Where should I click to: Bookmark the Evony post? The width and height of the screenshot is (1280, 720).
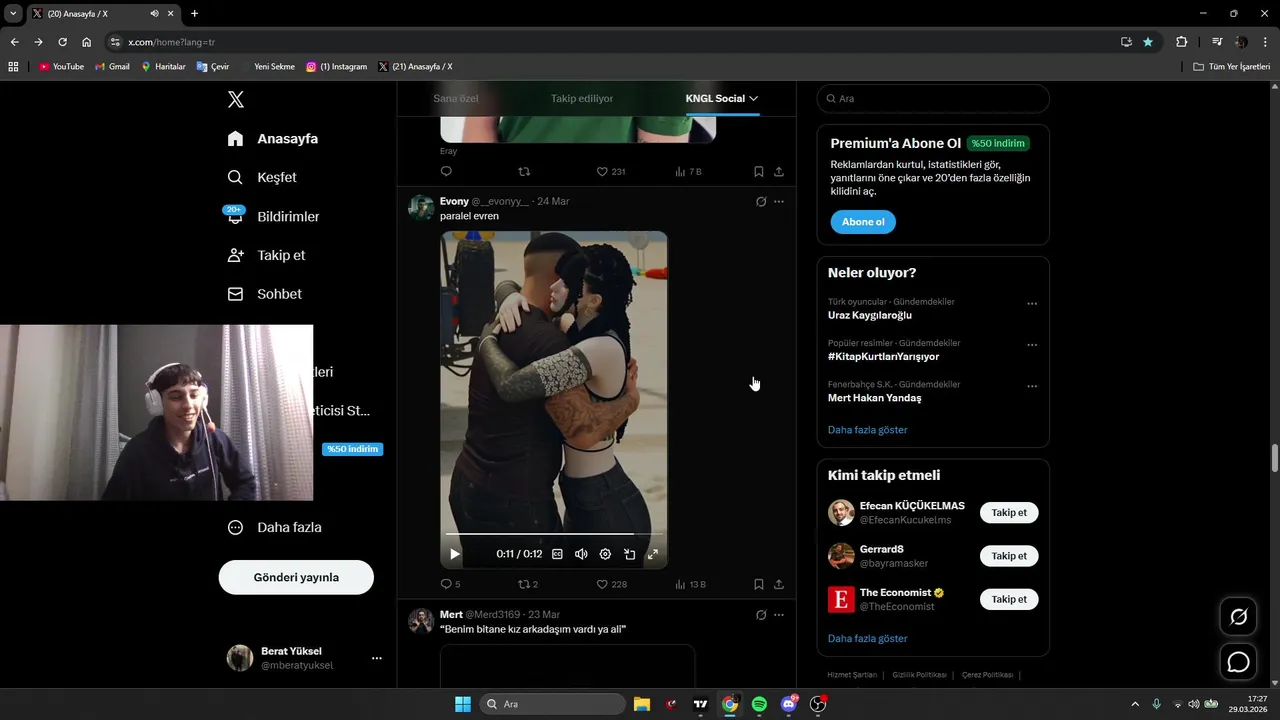point(759,584)
